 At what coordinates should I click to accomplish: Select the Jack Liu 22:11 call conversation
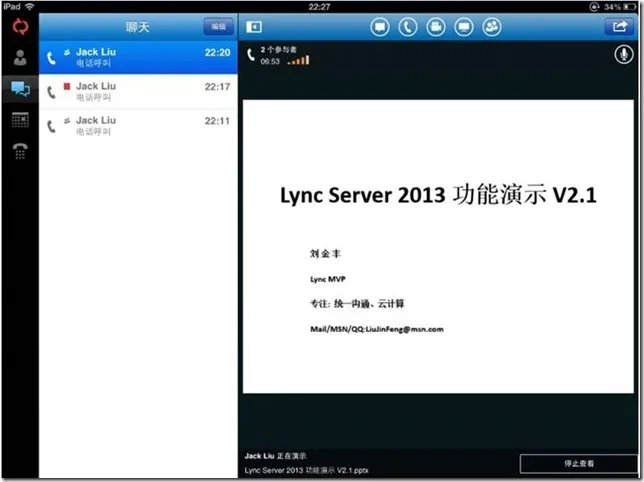138,125
